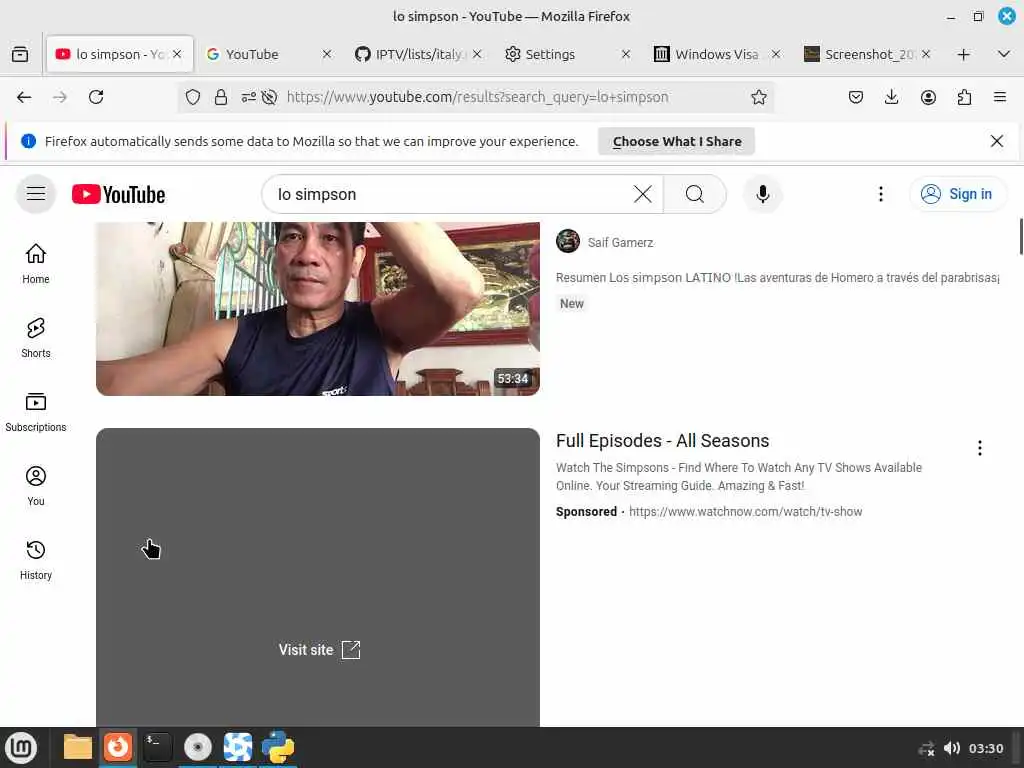
Task: Open the watchnow.com sponsored URL
Action: [745, 511]
